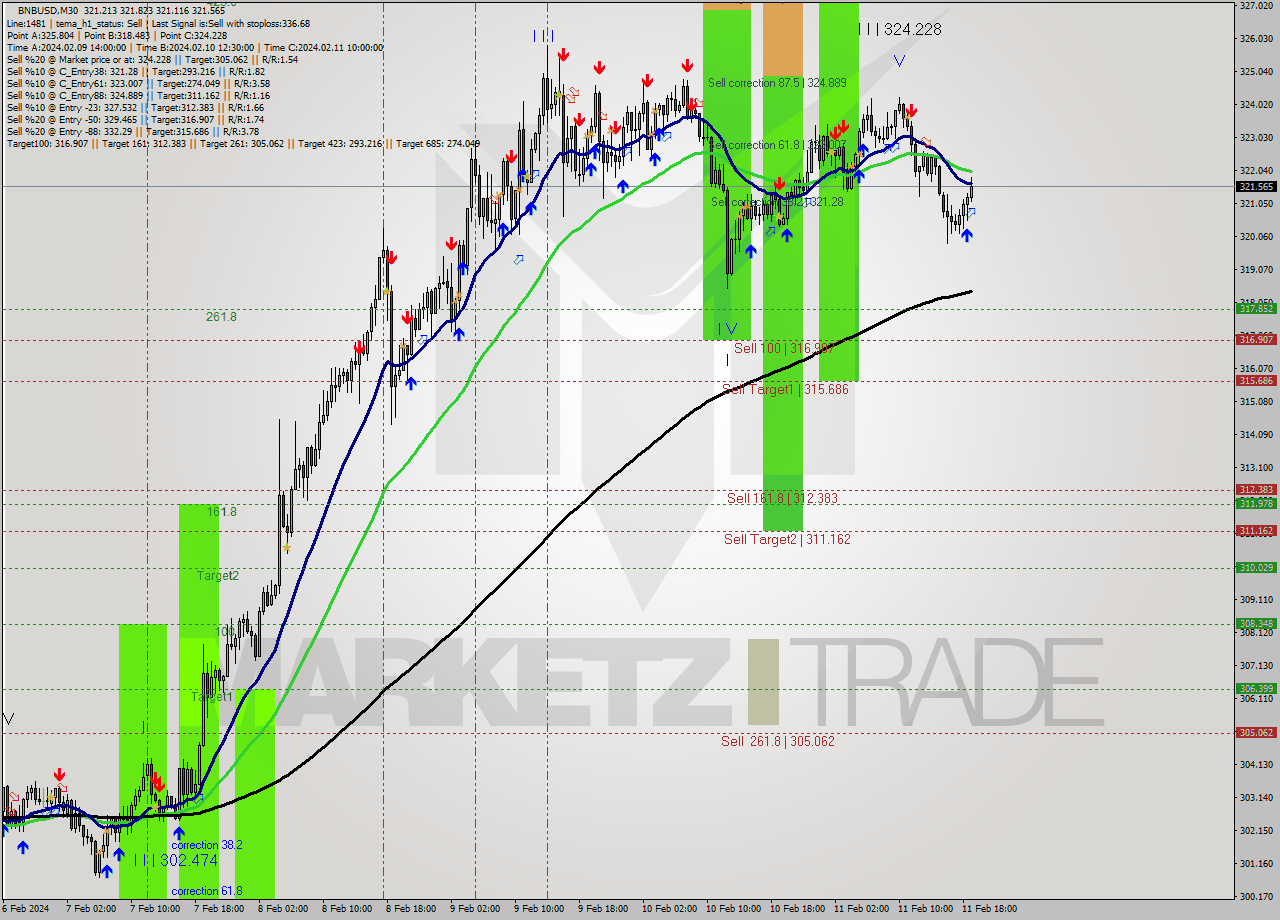This screenshot has width=1280, height=920.
Task: Select the 'Sell 261.8 | 305.062' label
Action: 777,741
